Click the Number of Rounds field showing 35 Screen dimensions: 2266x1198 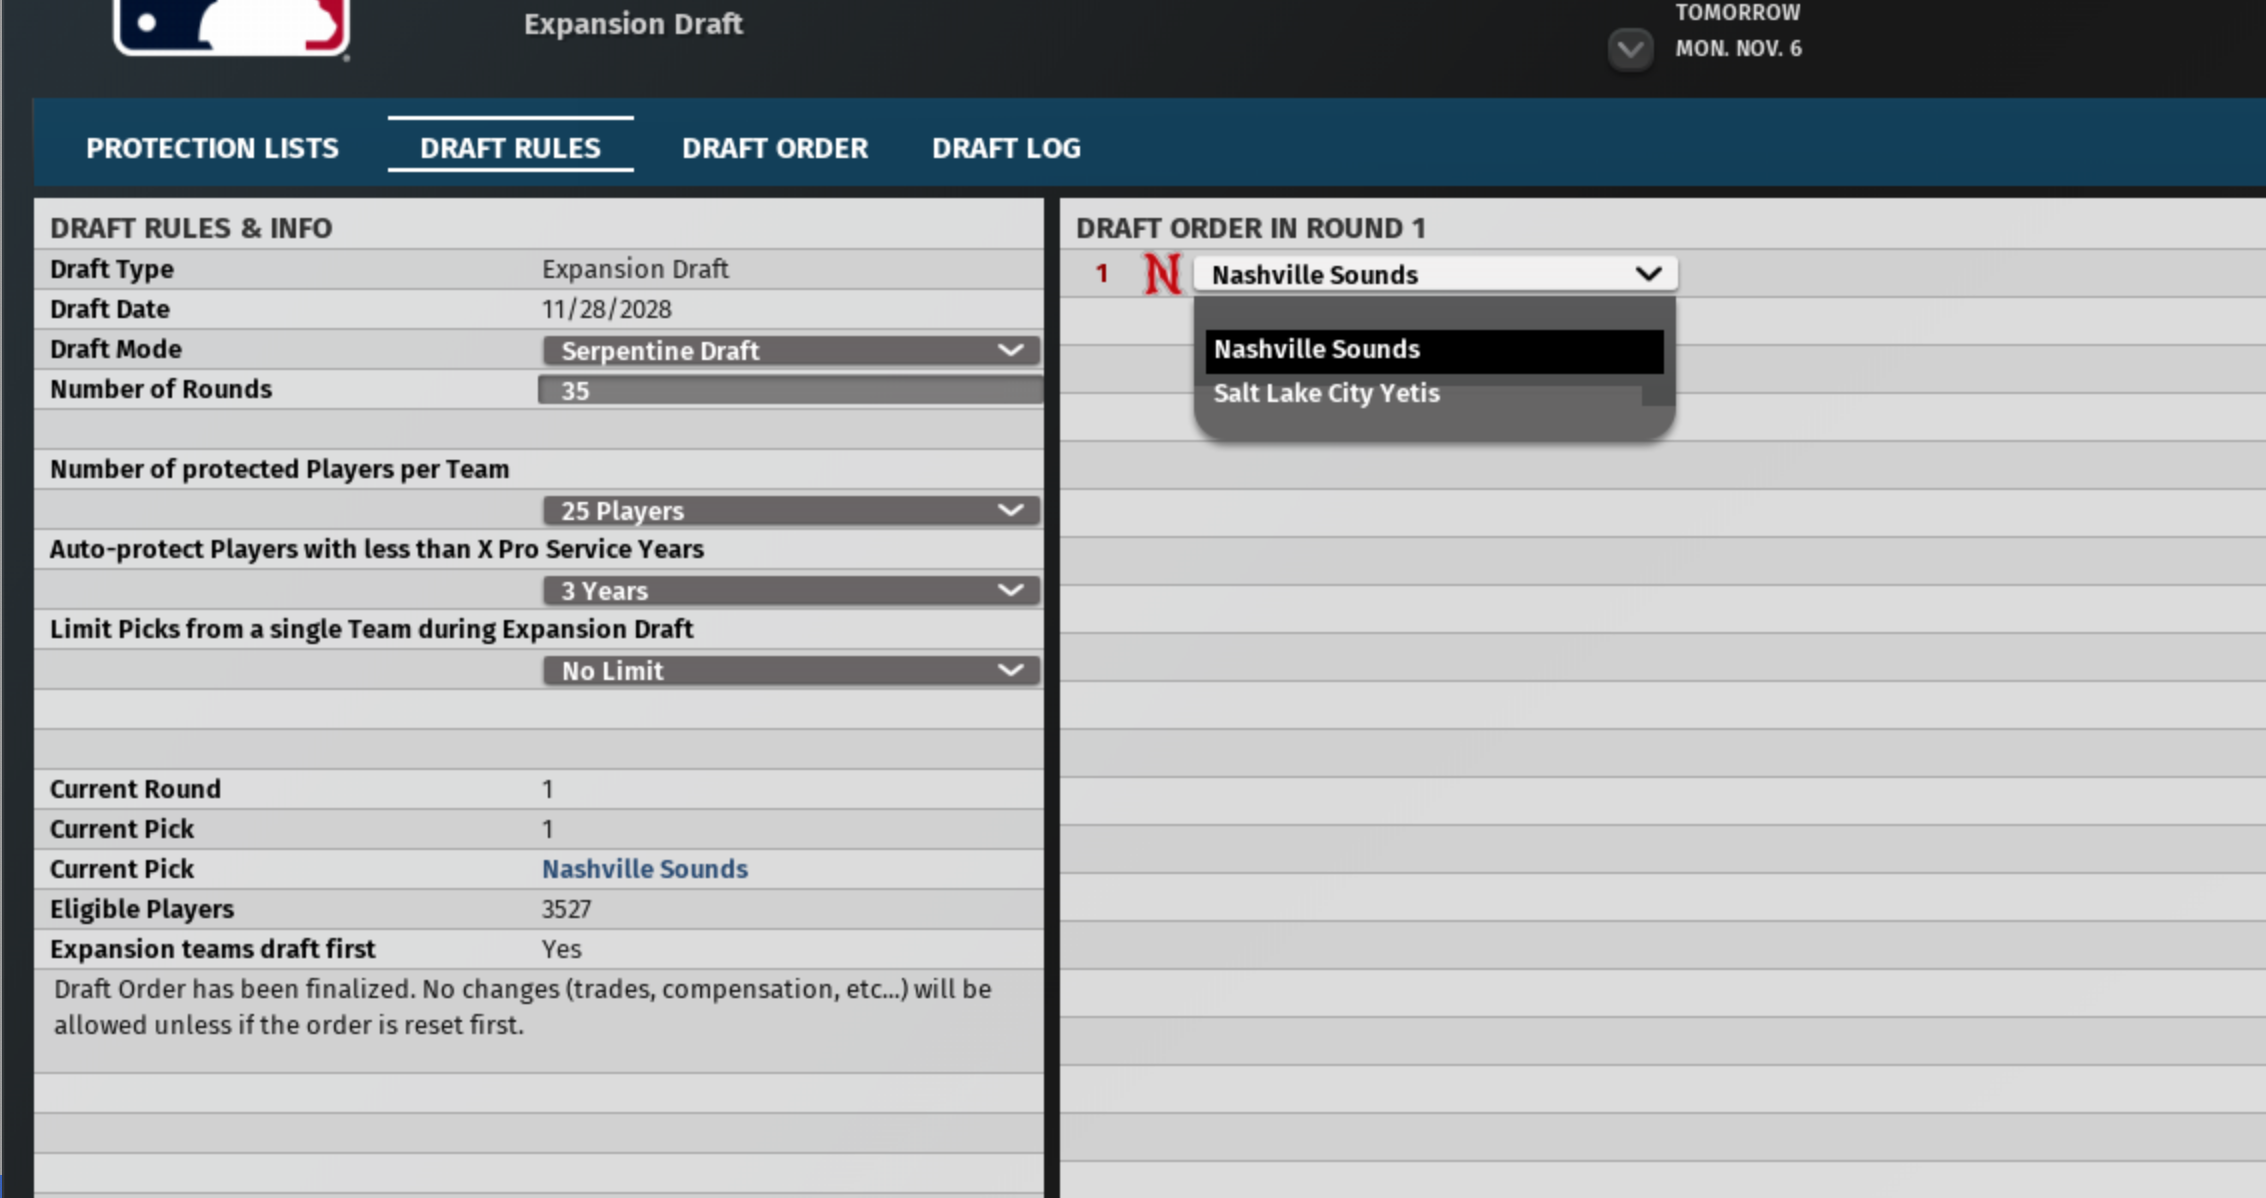click(x=790, y=390)
